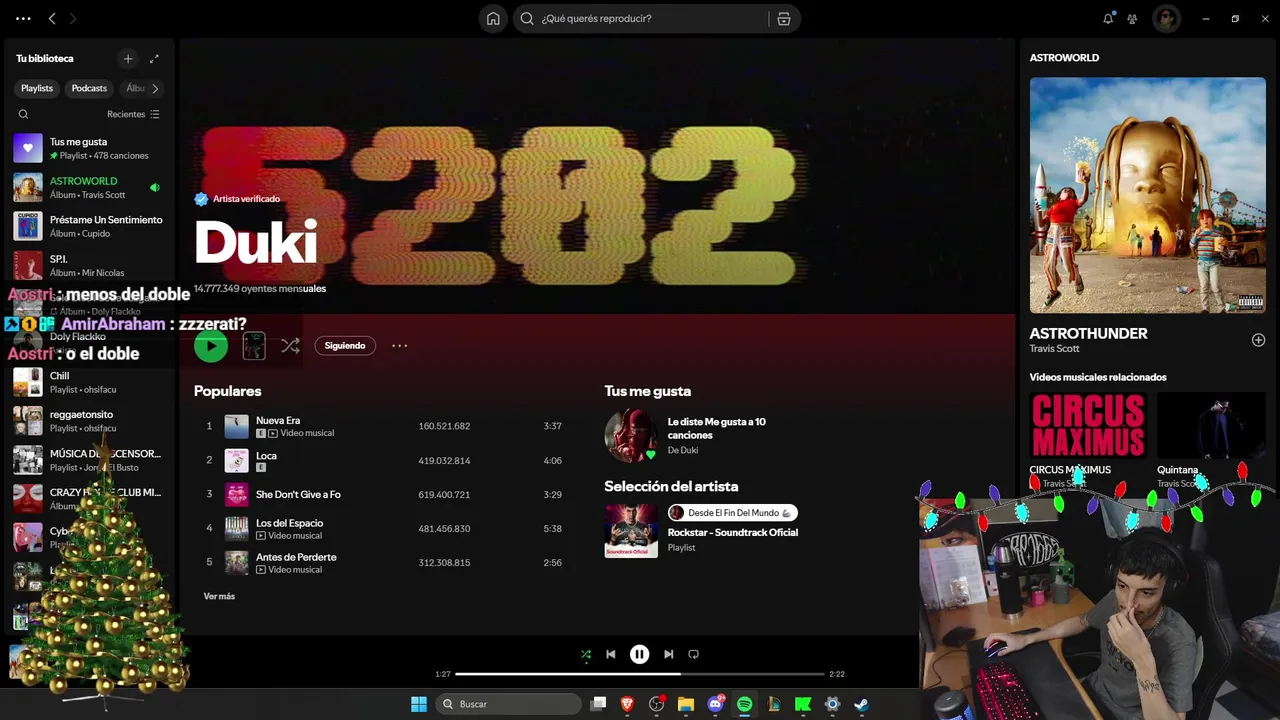Open ASTROWORLD album in library
The image size is (1280, 720).
pyautogui.click(x=88, y=187)
